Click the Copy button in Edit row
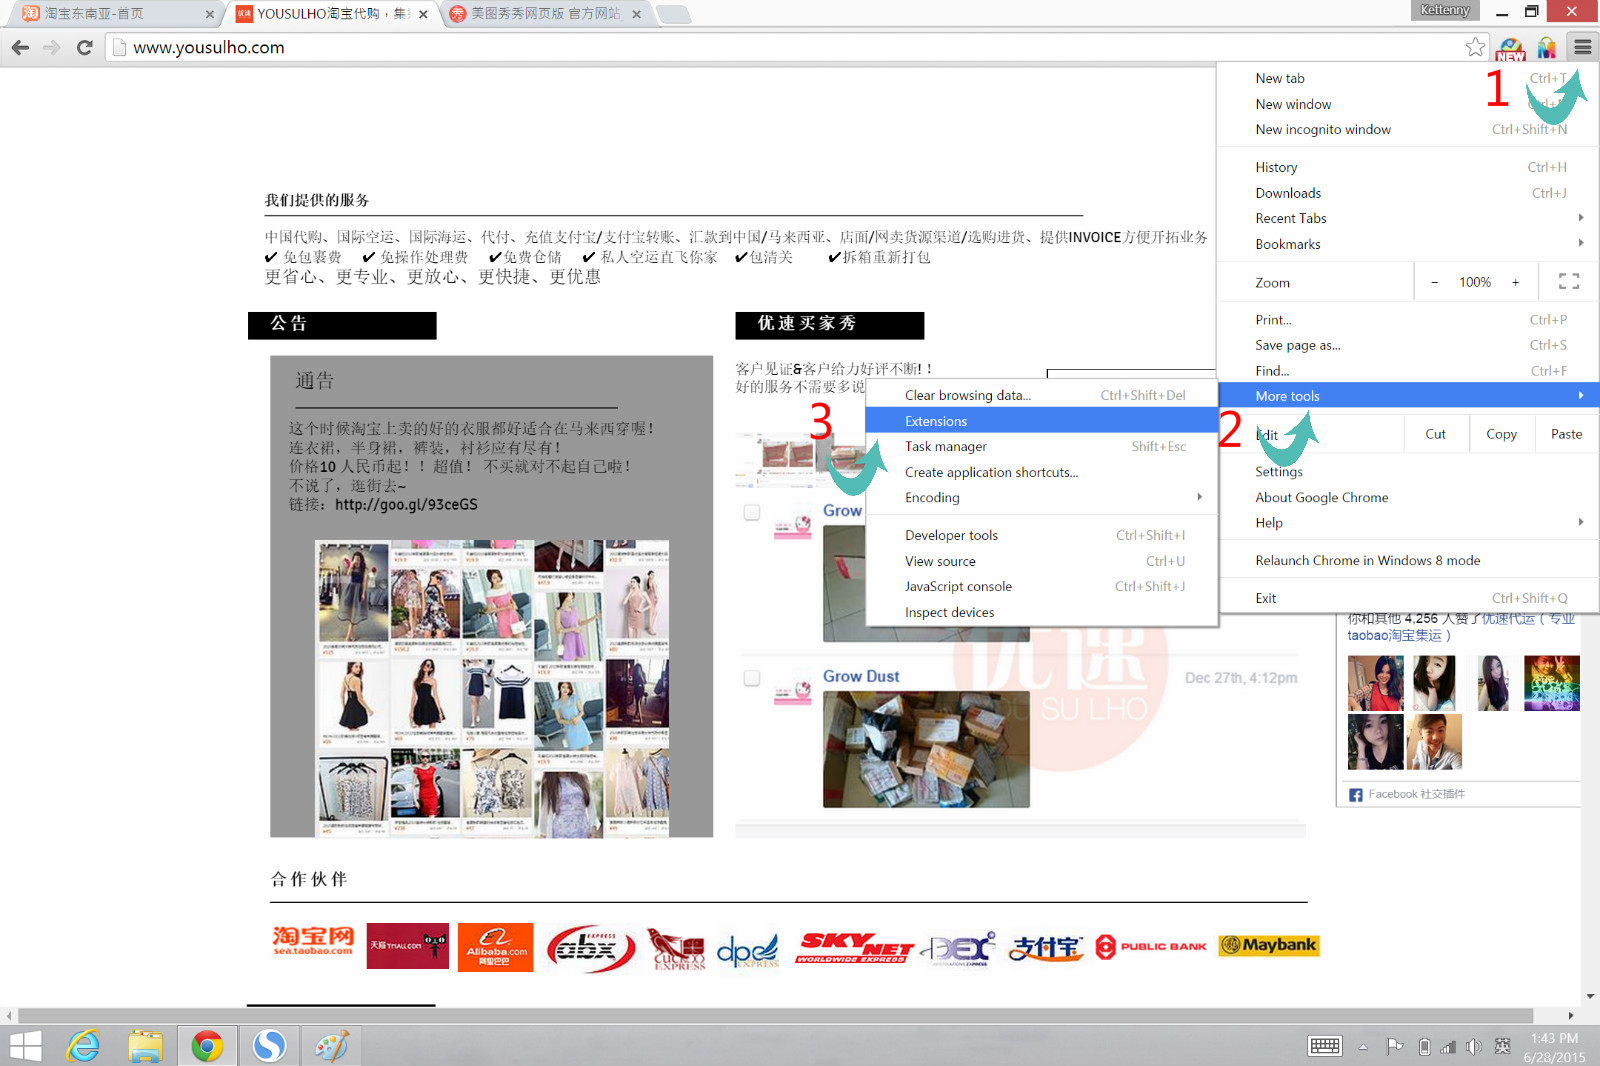Image resolution: width=1600 pixels, height=1066 pixels. tap(1501, 434)
